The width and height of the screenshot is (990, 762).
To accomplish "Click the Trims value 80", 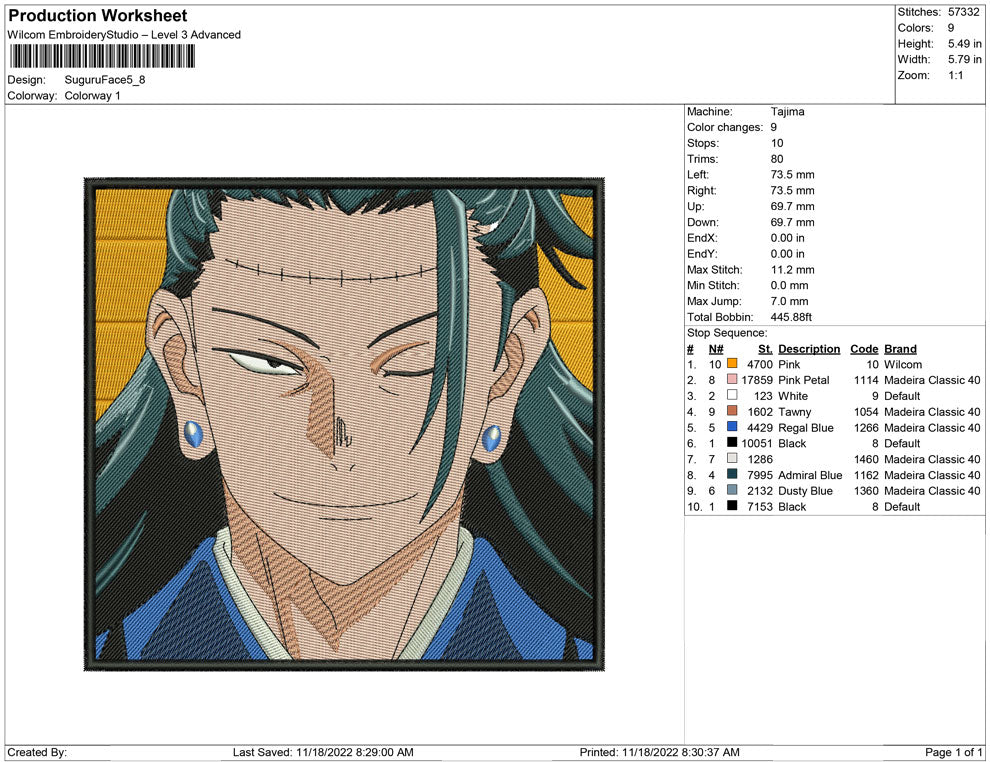I will coord(777,159).
